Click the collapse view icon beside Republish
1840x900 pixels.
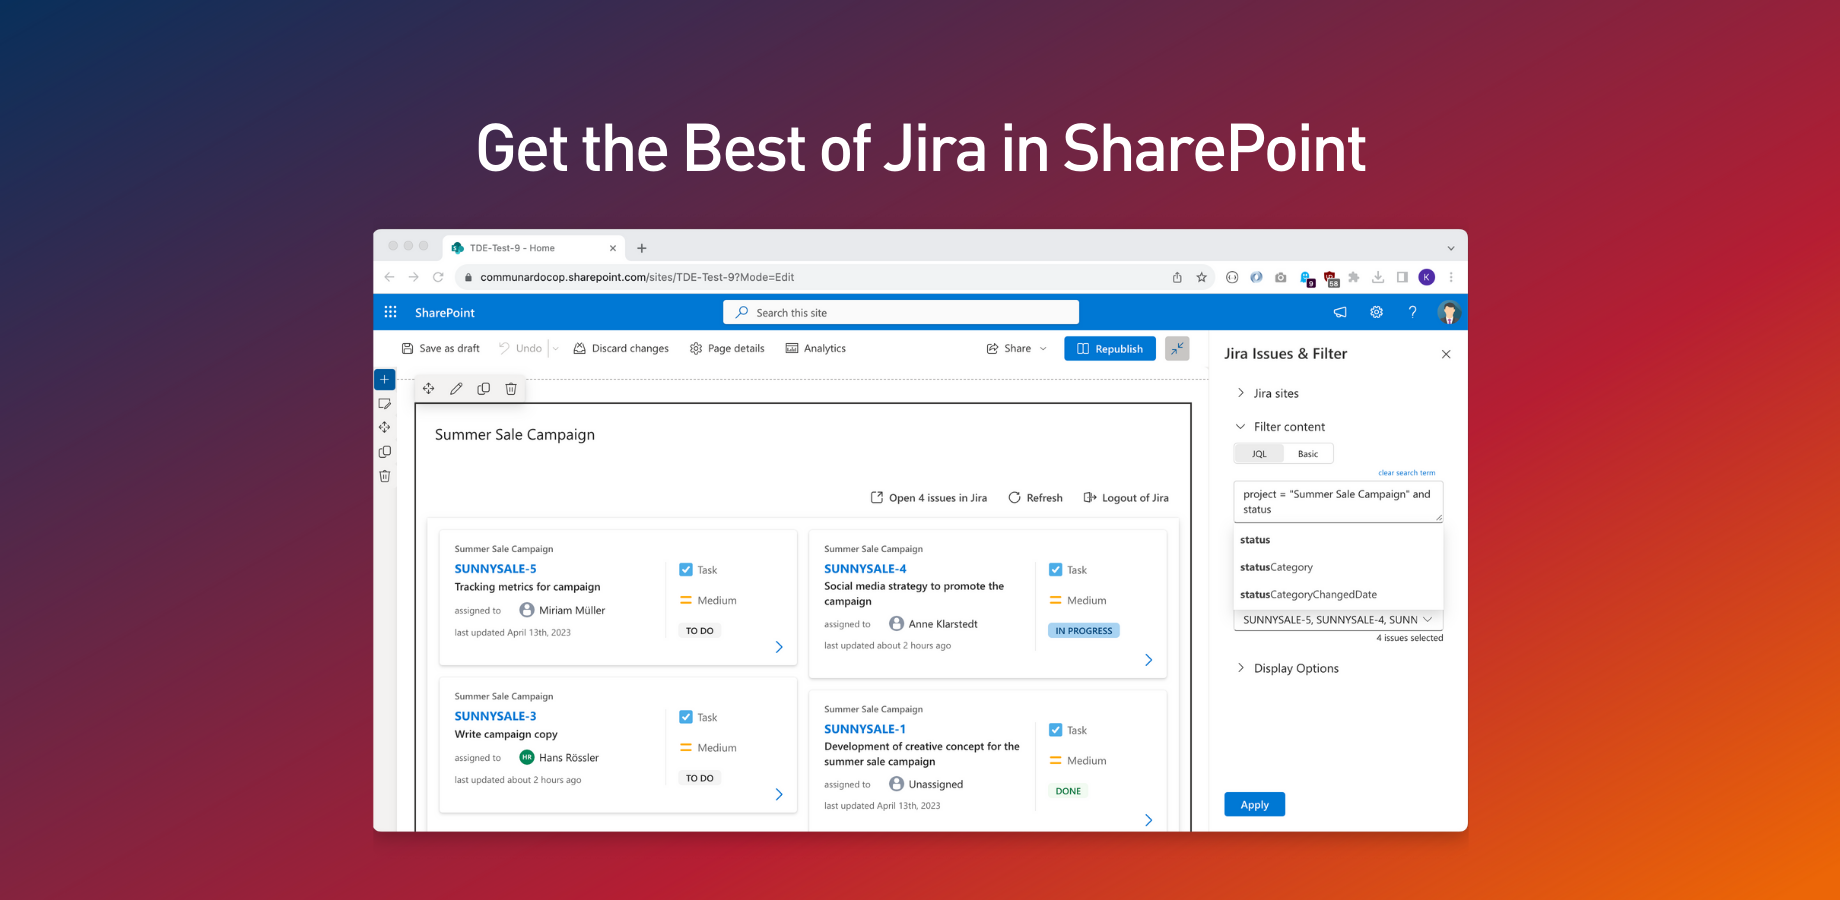pyautogui.click(x=1177, y=348)
